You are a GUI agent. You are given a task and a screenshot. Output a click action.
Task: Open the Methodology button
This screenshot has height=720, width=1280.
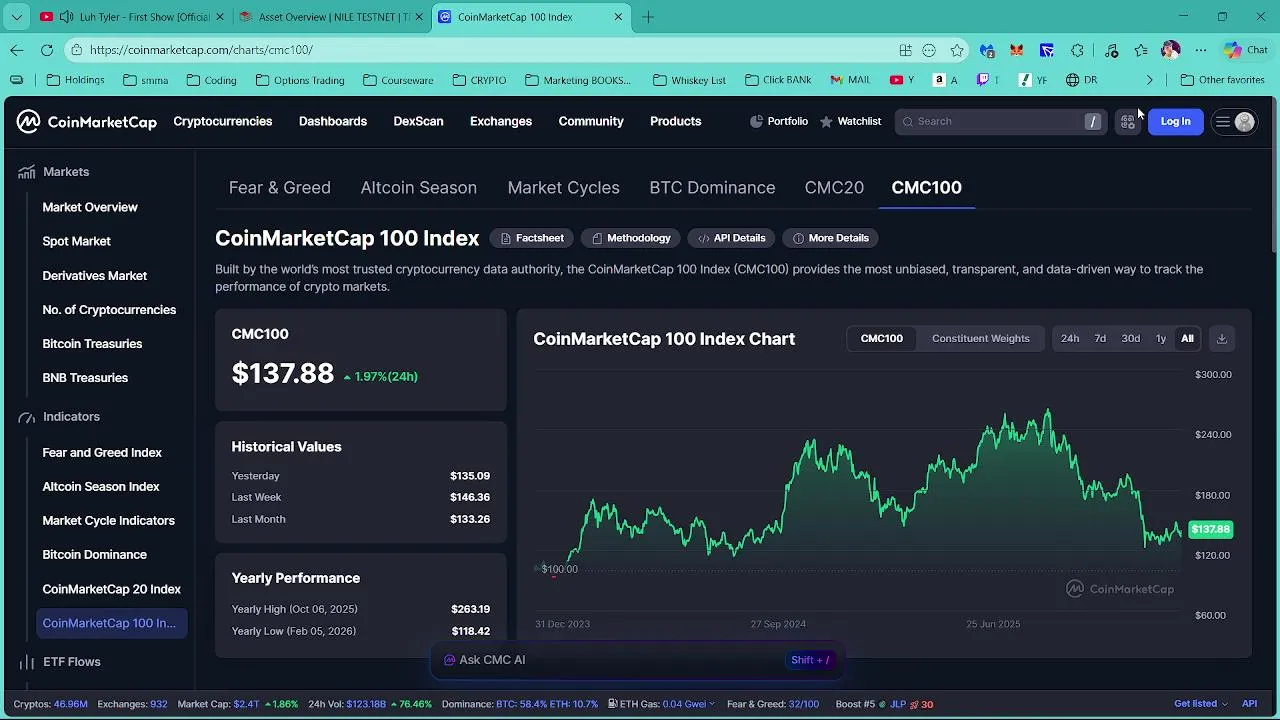[631, 238]
